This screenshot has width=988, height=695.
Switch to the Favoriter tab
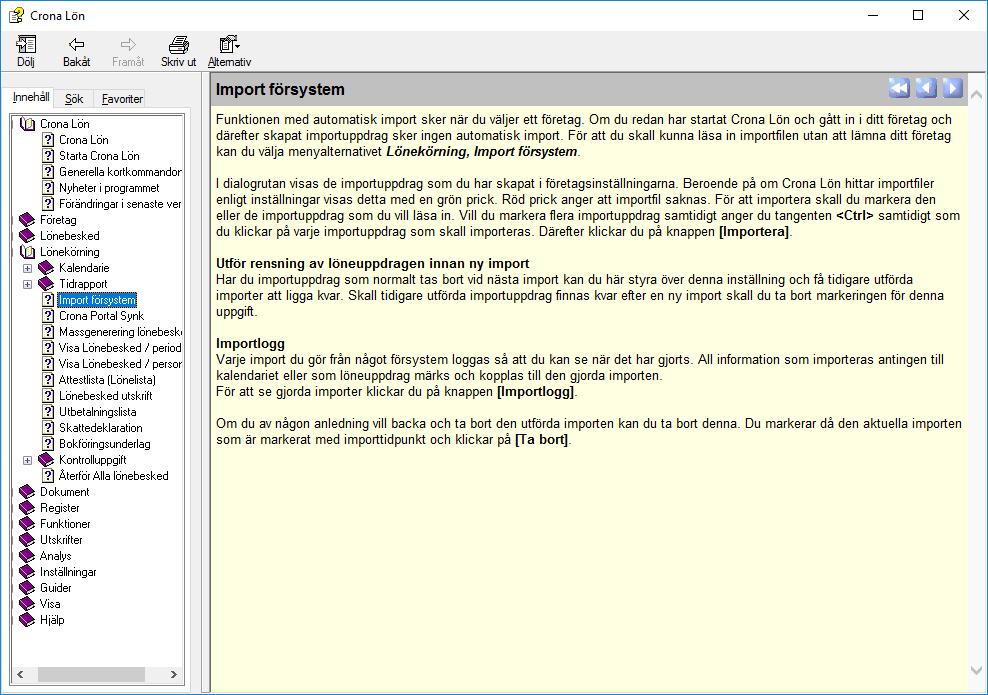(x=122, y=99)
